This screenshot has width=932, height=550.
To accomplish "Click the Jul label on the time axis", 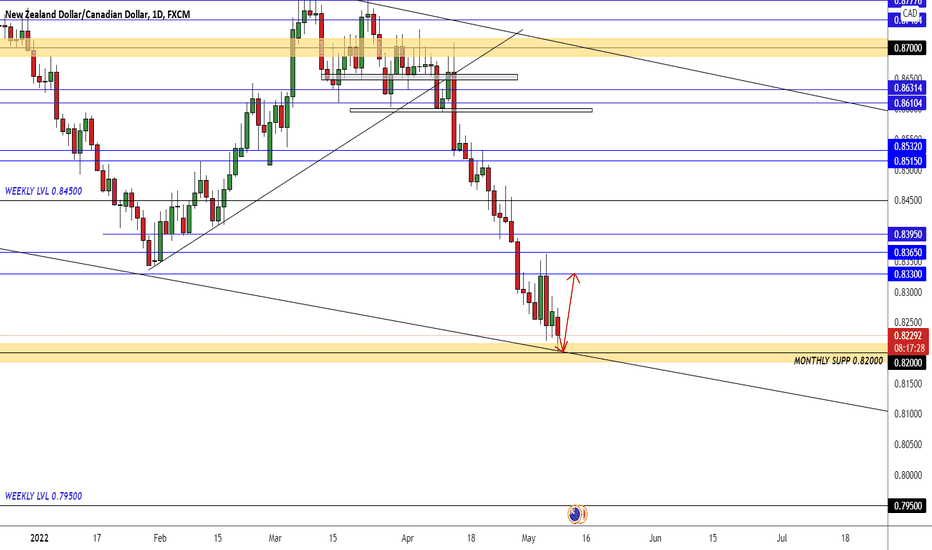I will point(782,539).
